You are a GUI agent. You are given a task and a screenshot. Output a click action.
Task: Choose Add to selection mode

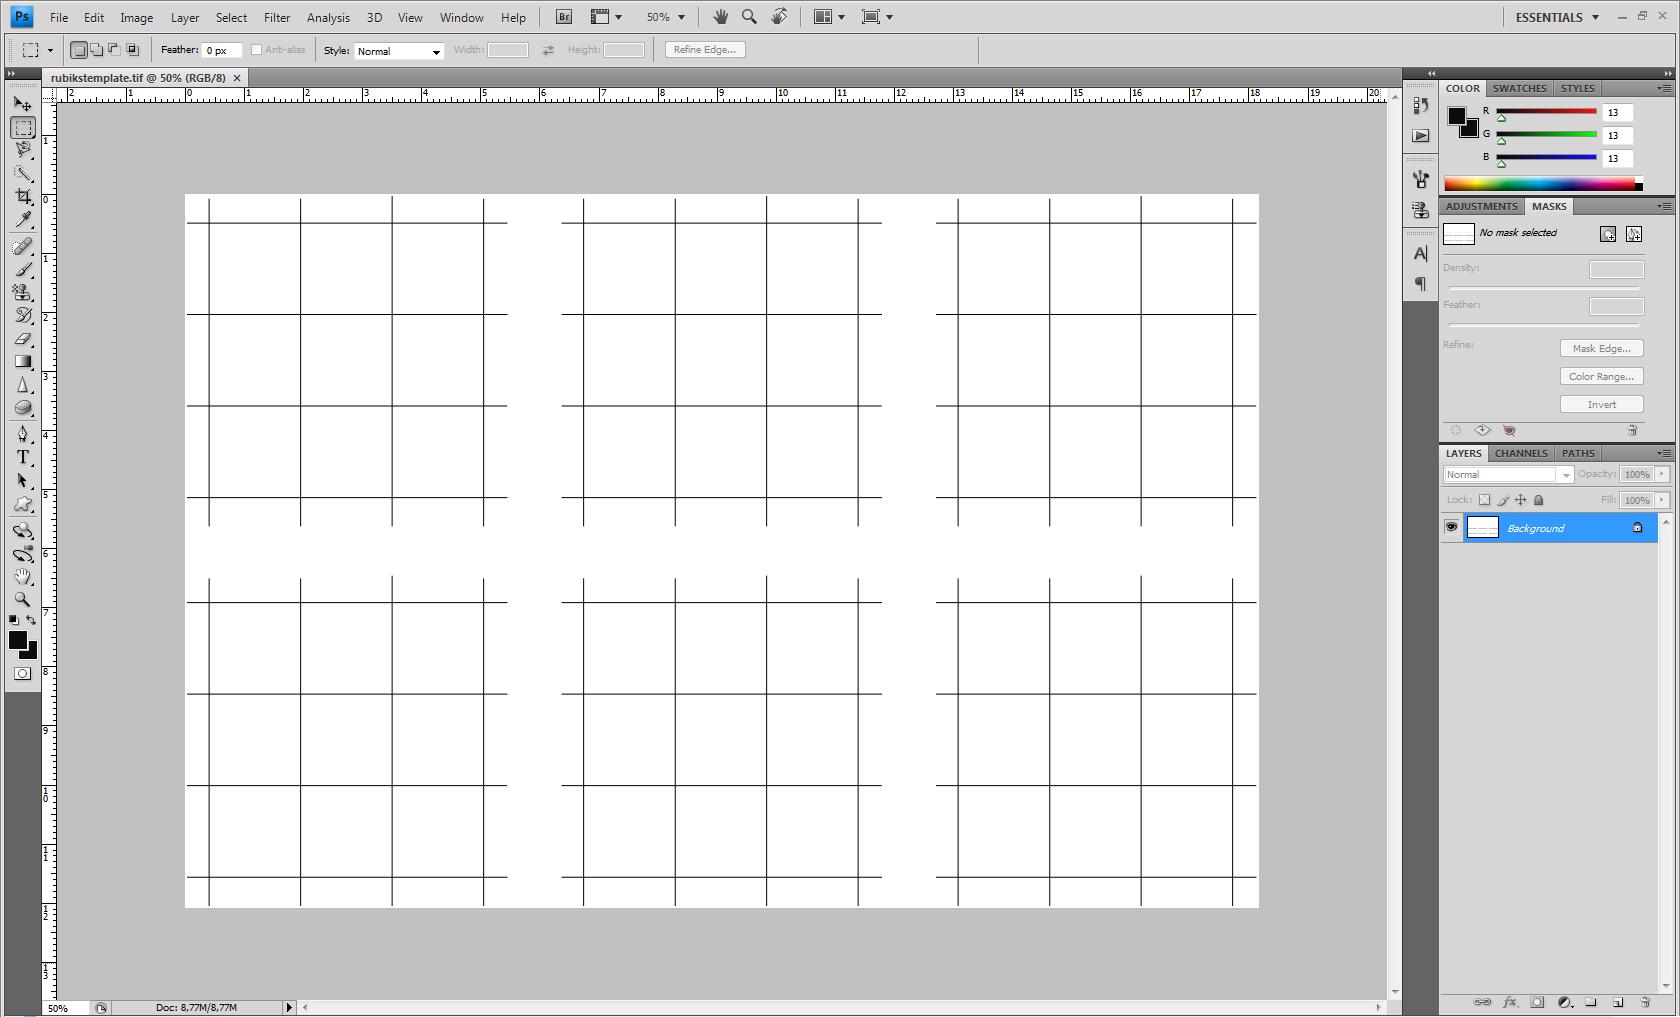(x=97, y=50)
